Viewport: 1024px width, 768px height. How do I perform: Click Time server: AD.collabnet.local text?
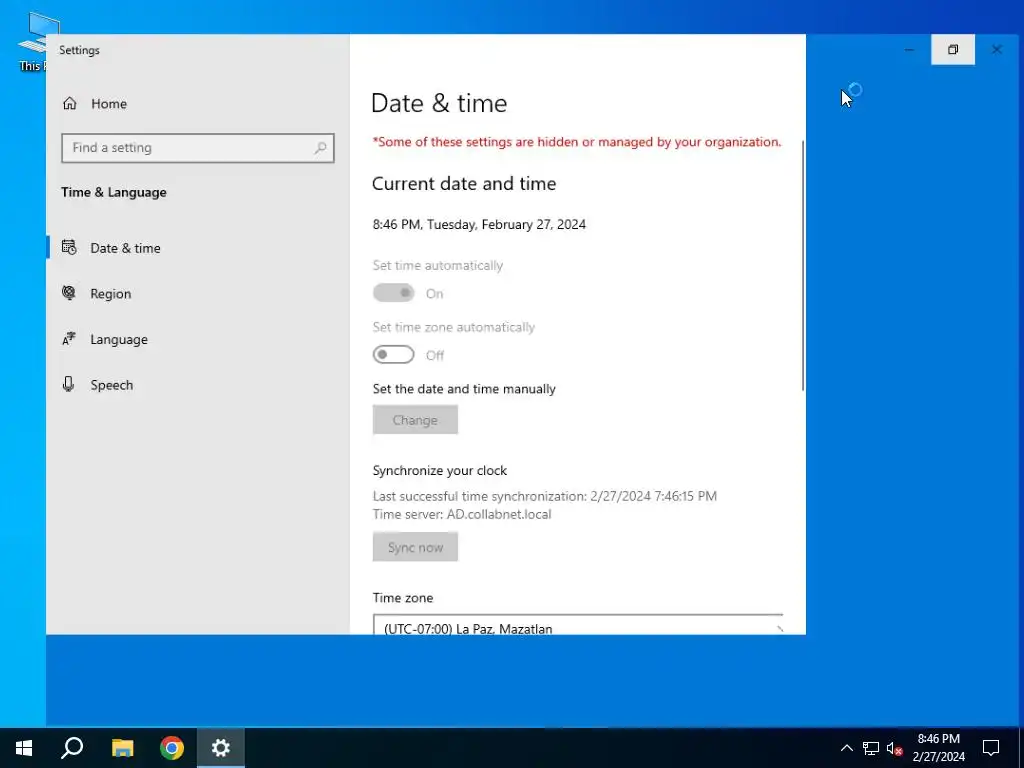(x=462, y=515)
